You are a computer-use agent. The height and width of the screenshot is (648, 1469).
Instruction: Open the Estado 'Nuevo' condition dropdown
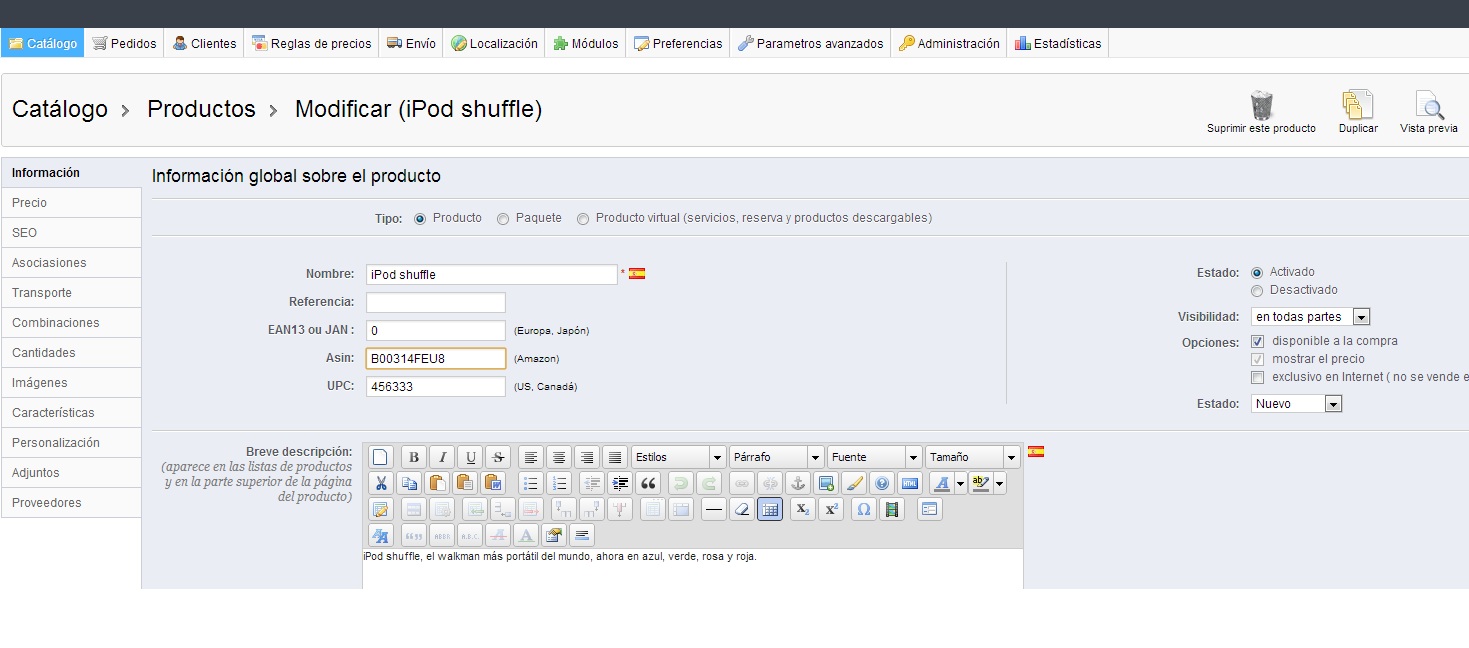[x=1297, y=404]
